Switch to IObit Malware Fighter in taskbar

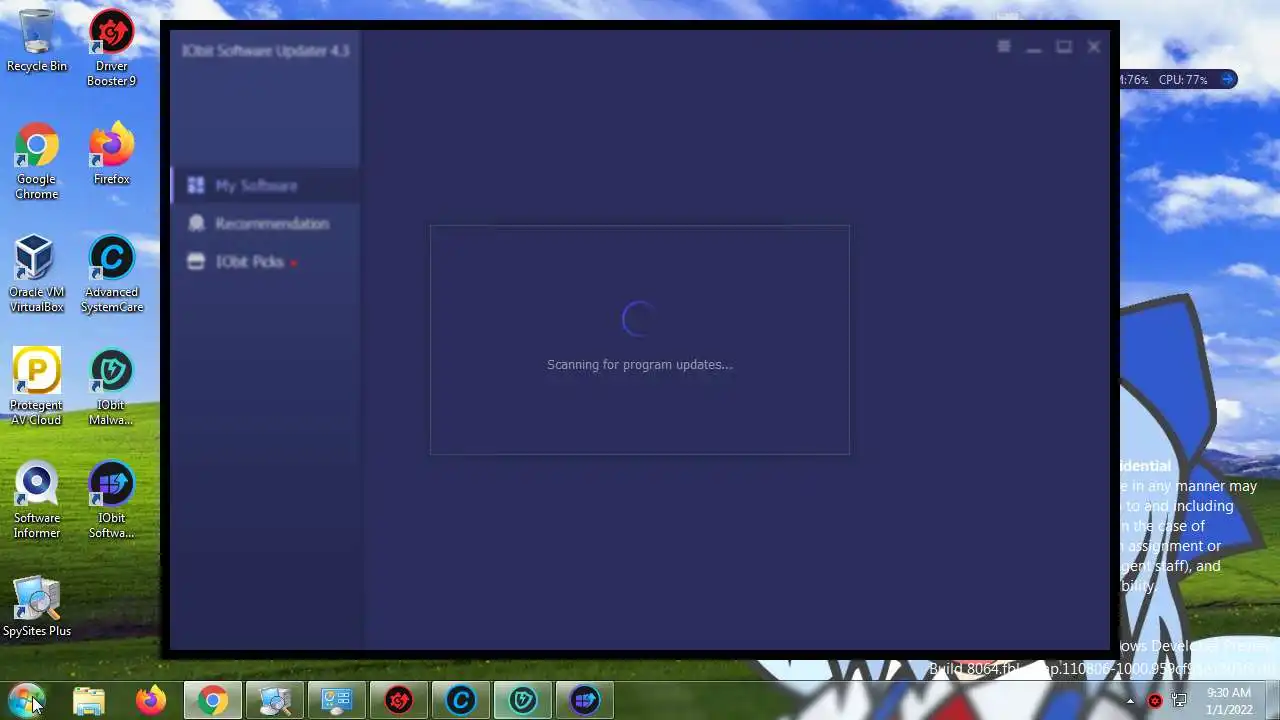pos(522,701)
